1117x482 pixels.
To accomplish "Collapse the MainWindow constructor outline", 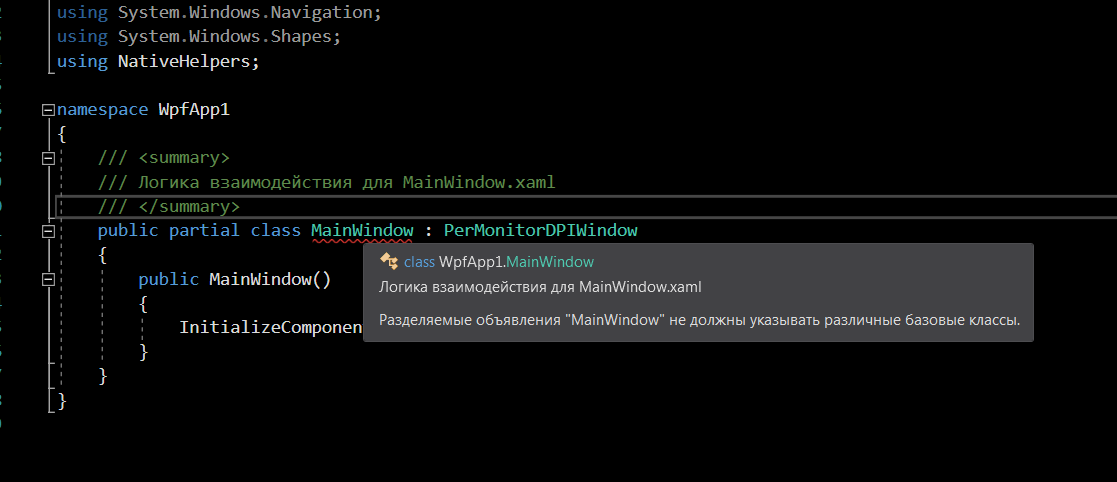I will [x=48, y=279].
